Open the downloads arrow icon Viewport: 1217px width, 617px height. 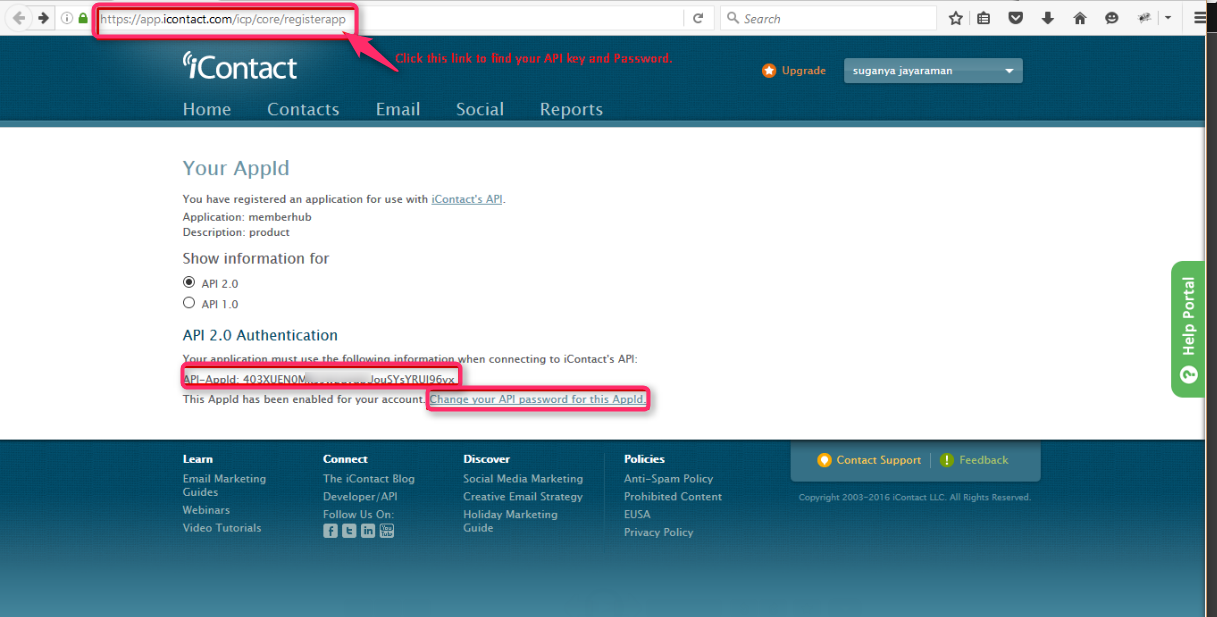click(x=1047, y=18)
